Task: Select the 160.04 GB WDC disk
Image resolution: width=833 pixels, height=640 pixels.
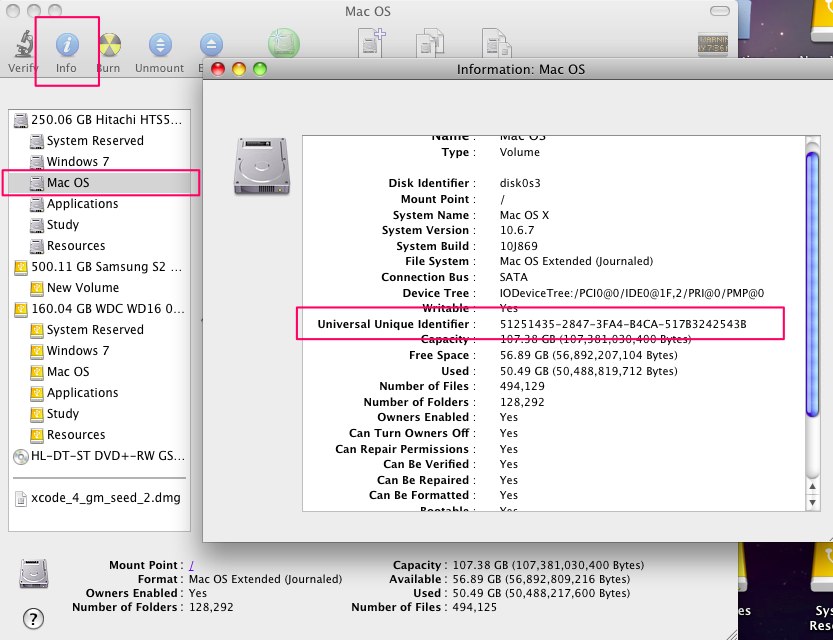Action: tap(99, 309)
